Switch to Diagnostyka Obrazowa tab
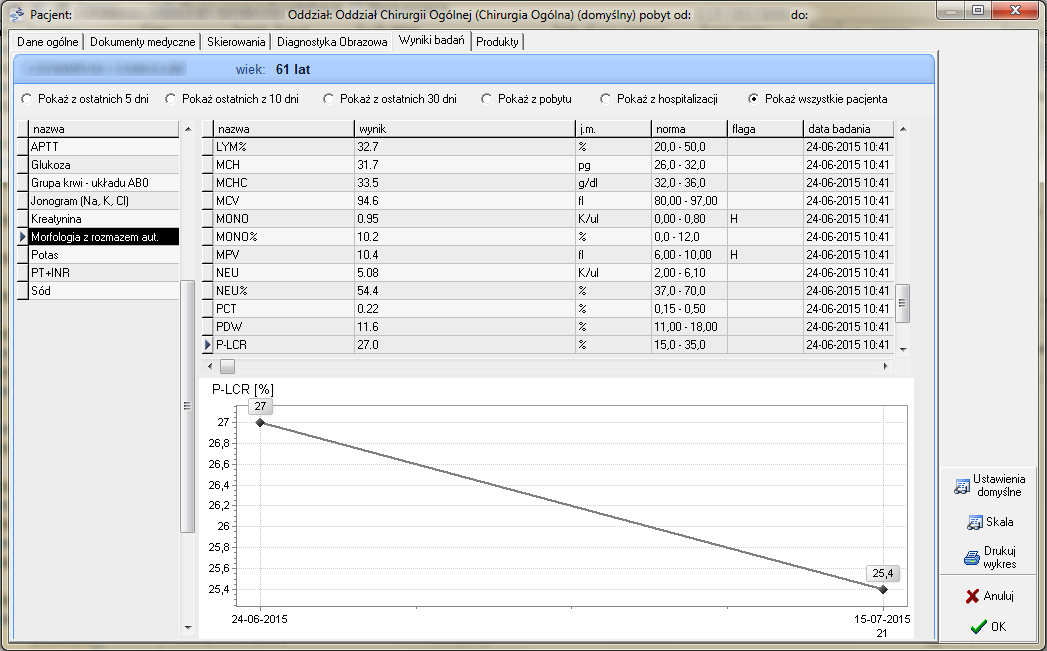 click(332, 41)
